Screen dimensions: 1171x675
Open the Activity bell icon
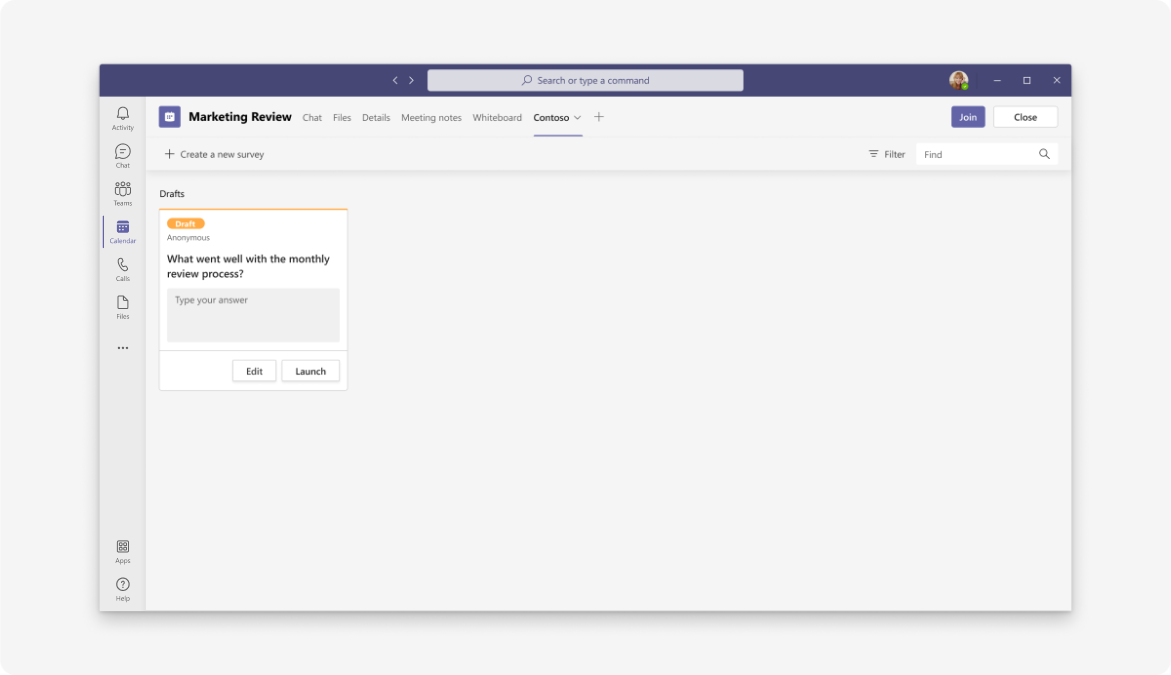[x=122, y=113]
